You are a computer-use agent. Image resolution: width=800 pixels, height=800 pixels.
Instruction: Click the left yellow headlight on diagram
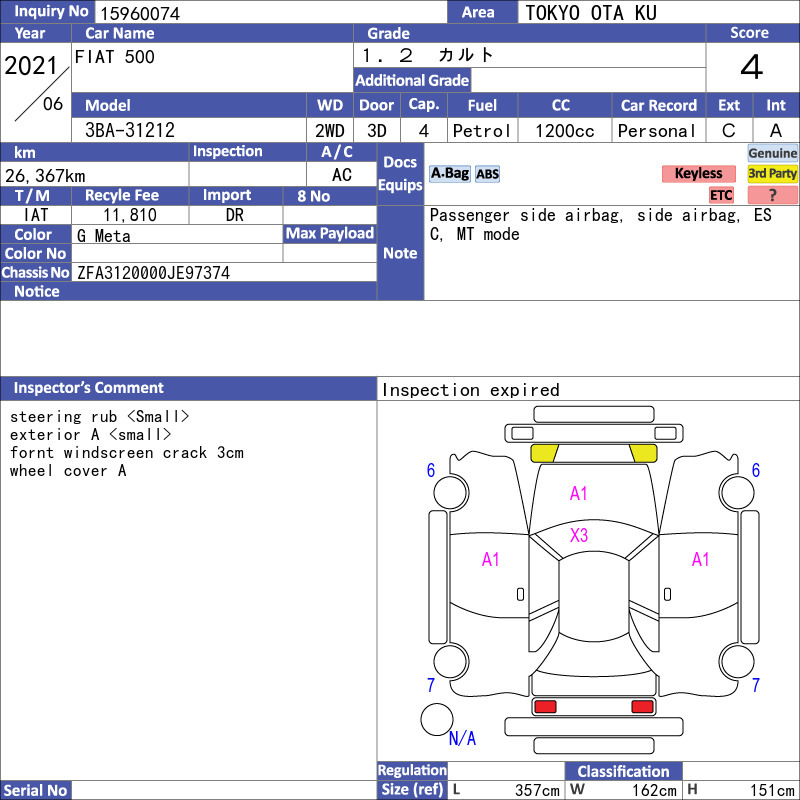point(544,453)
